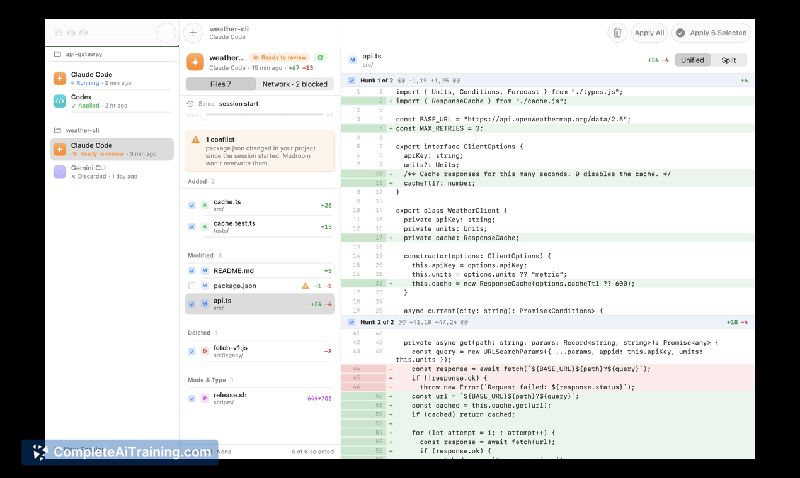
Task: Click the session start timeline slider handle
Action: [203, 115]
